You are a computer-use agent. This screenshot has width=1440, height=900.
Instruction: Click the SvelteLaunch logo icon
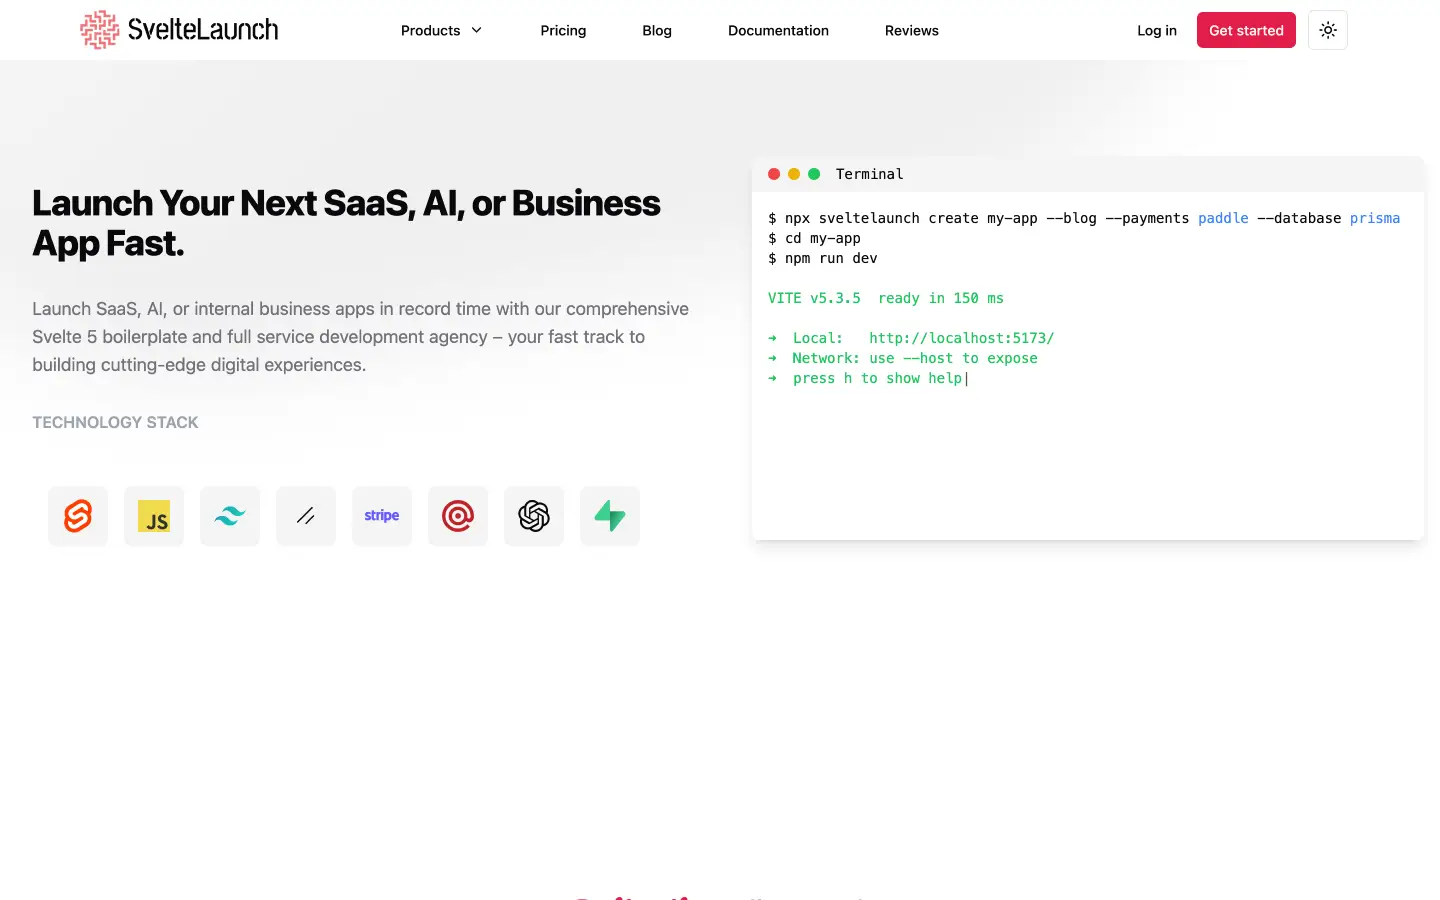tap(100, 30)
